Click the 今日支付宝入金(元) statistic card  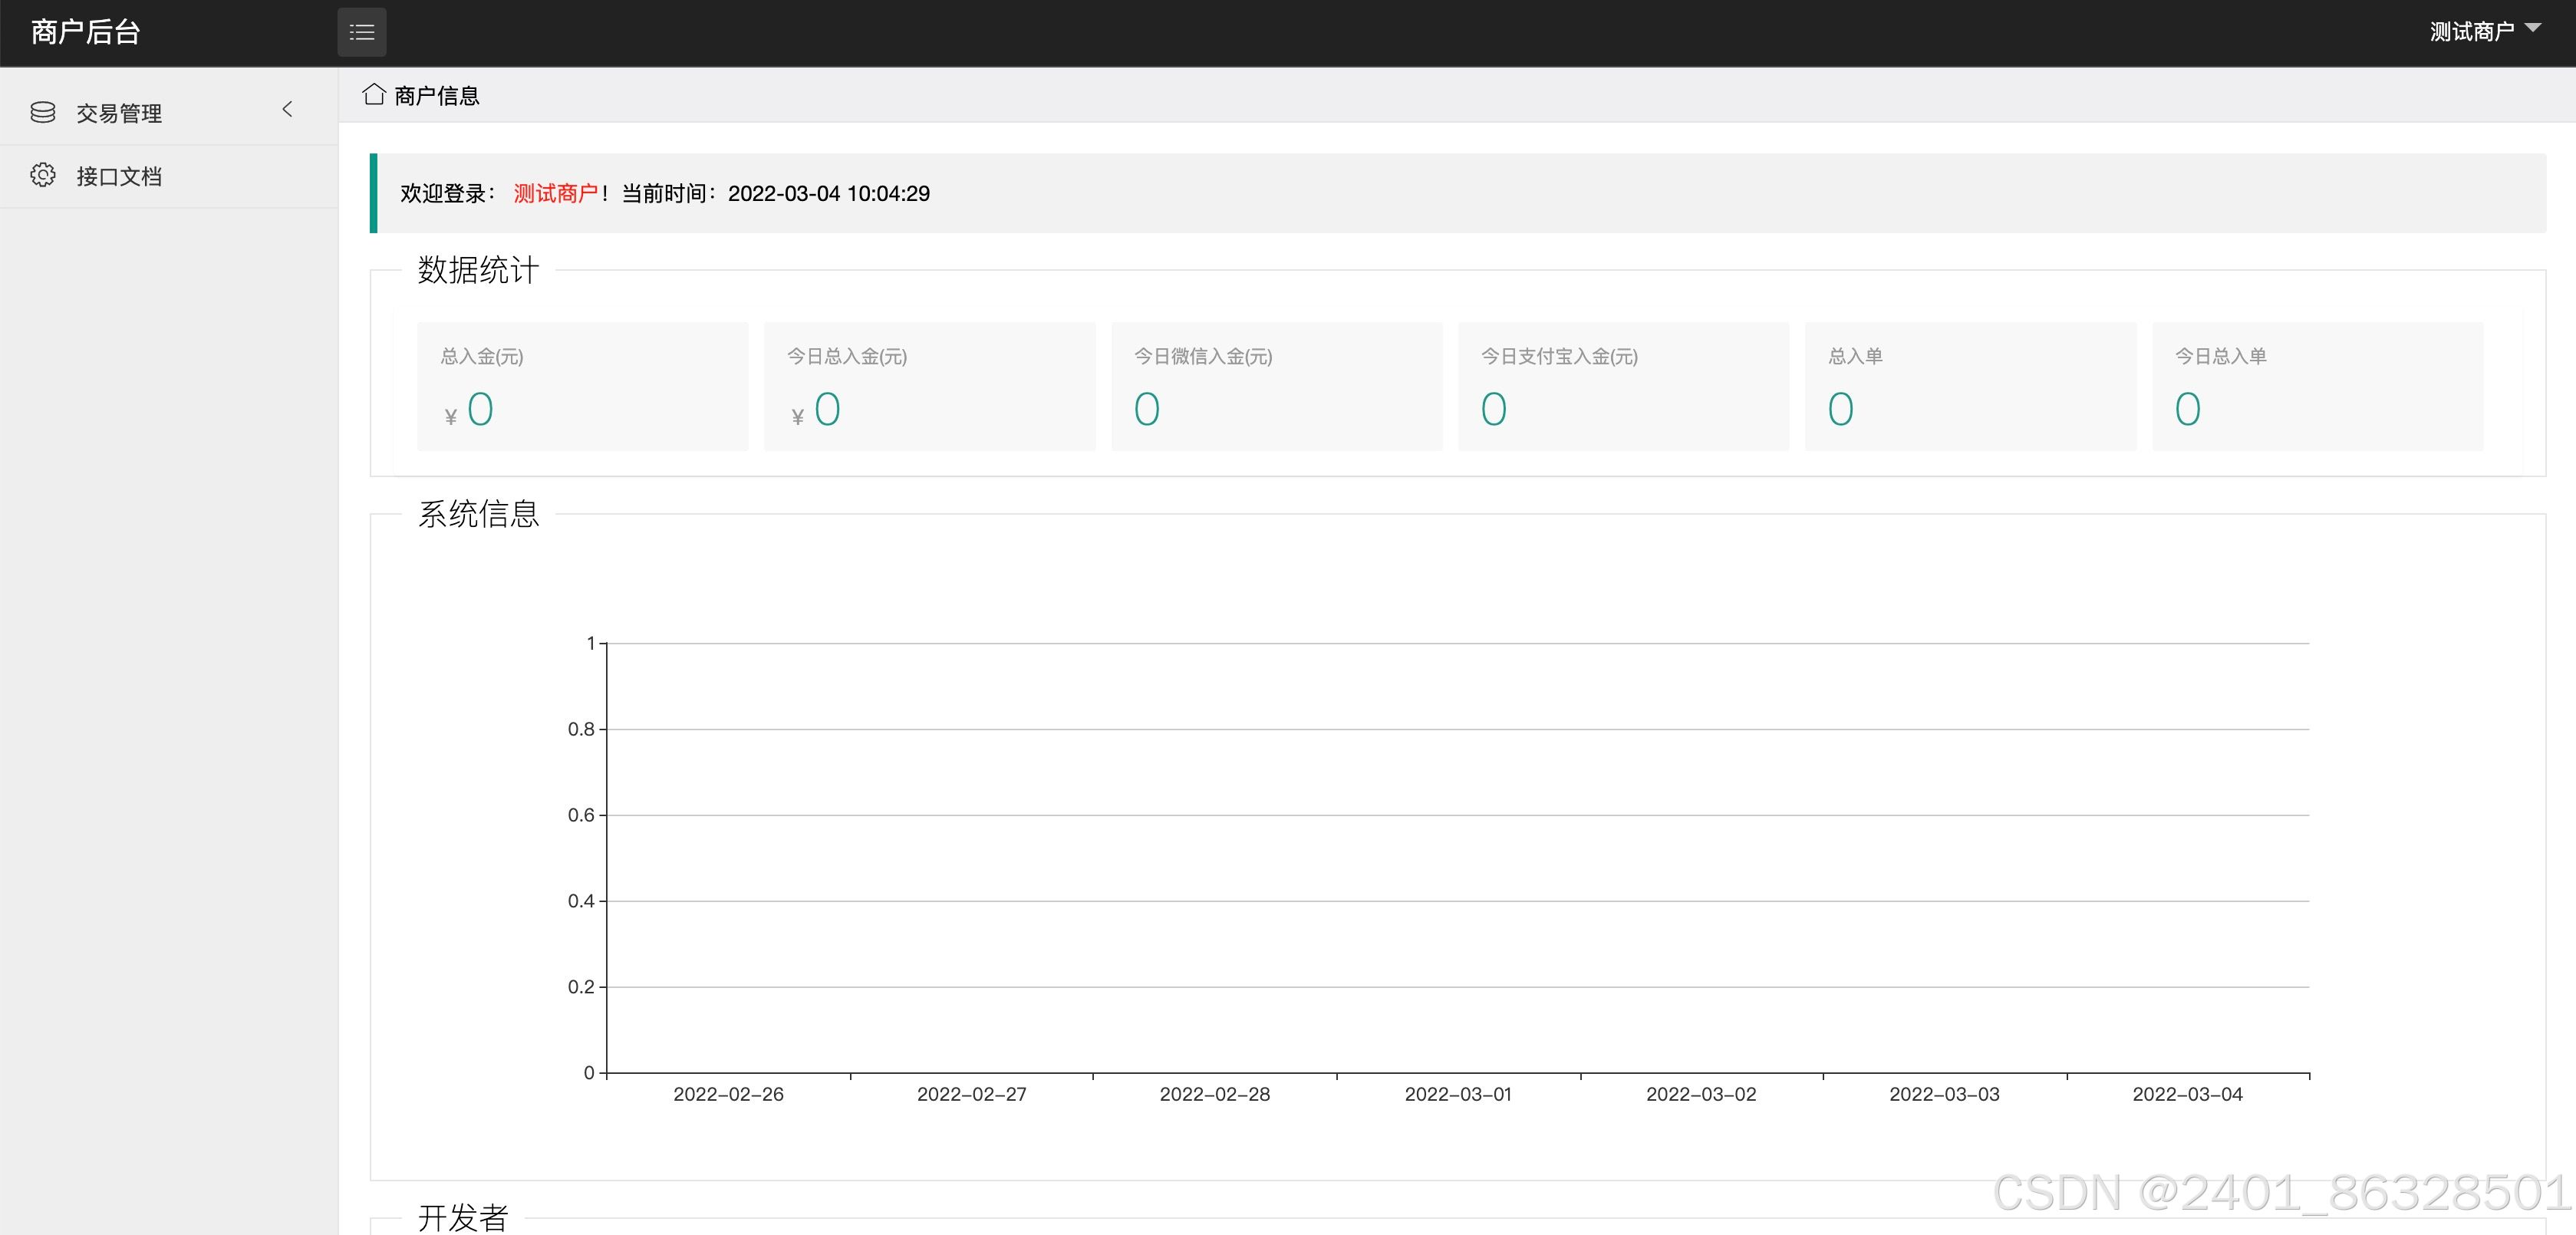click(1624, 386)
